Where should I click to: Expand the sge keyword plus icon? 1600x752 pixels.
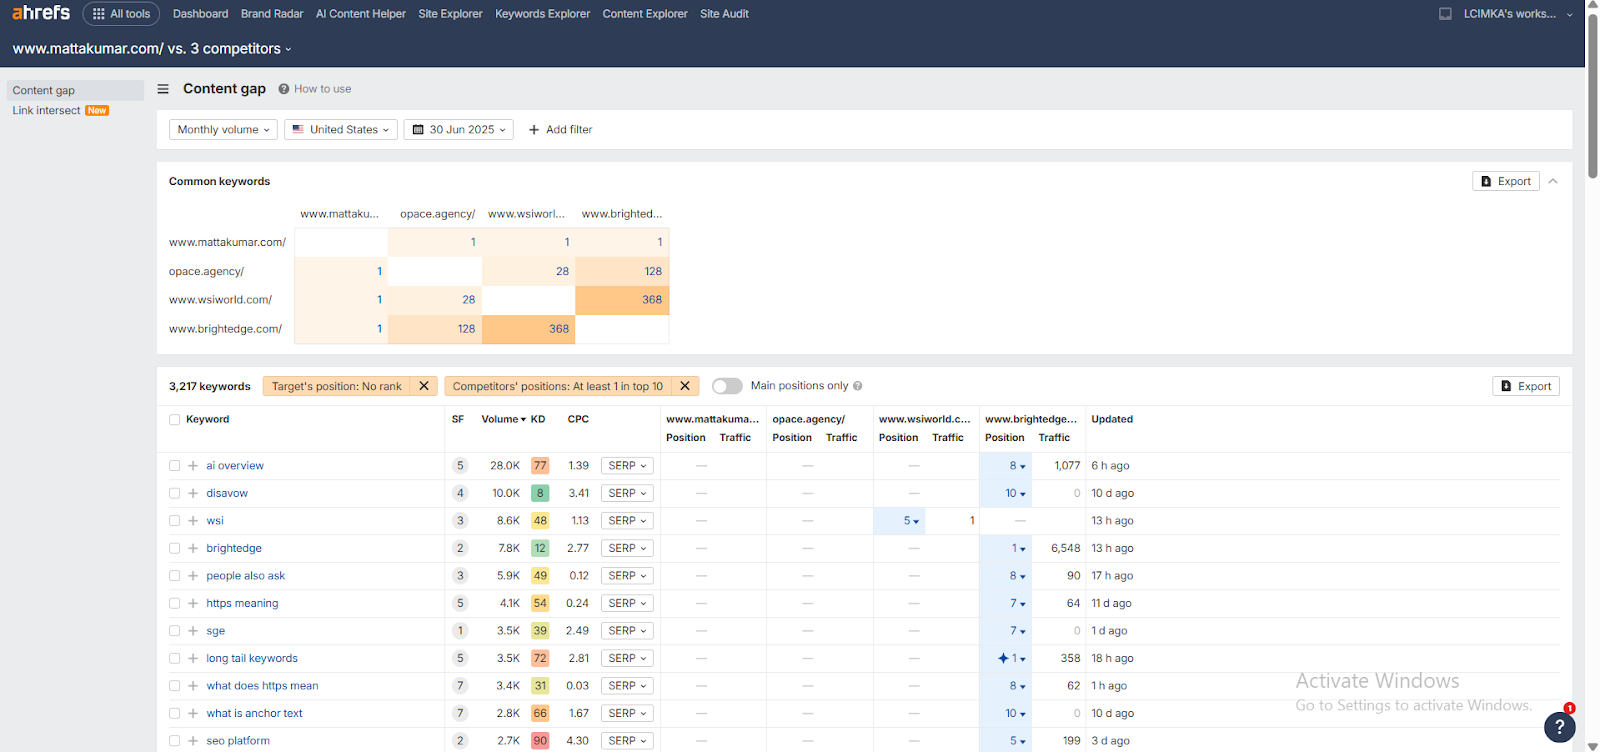click(x=193, y=631)
